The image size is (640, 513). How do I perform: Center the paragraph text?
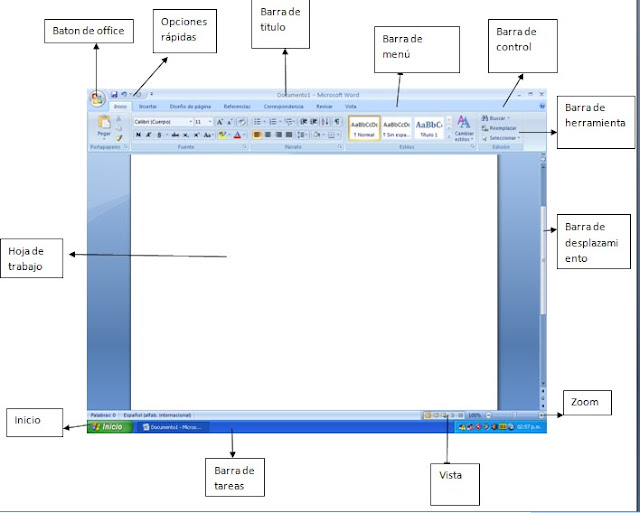click(268, 135)
